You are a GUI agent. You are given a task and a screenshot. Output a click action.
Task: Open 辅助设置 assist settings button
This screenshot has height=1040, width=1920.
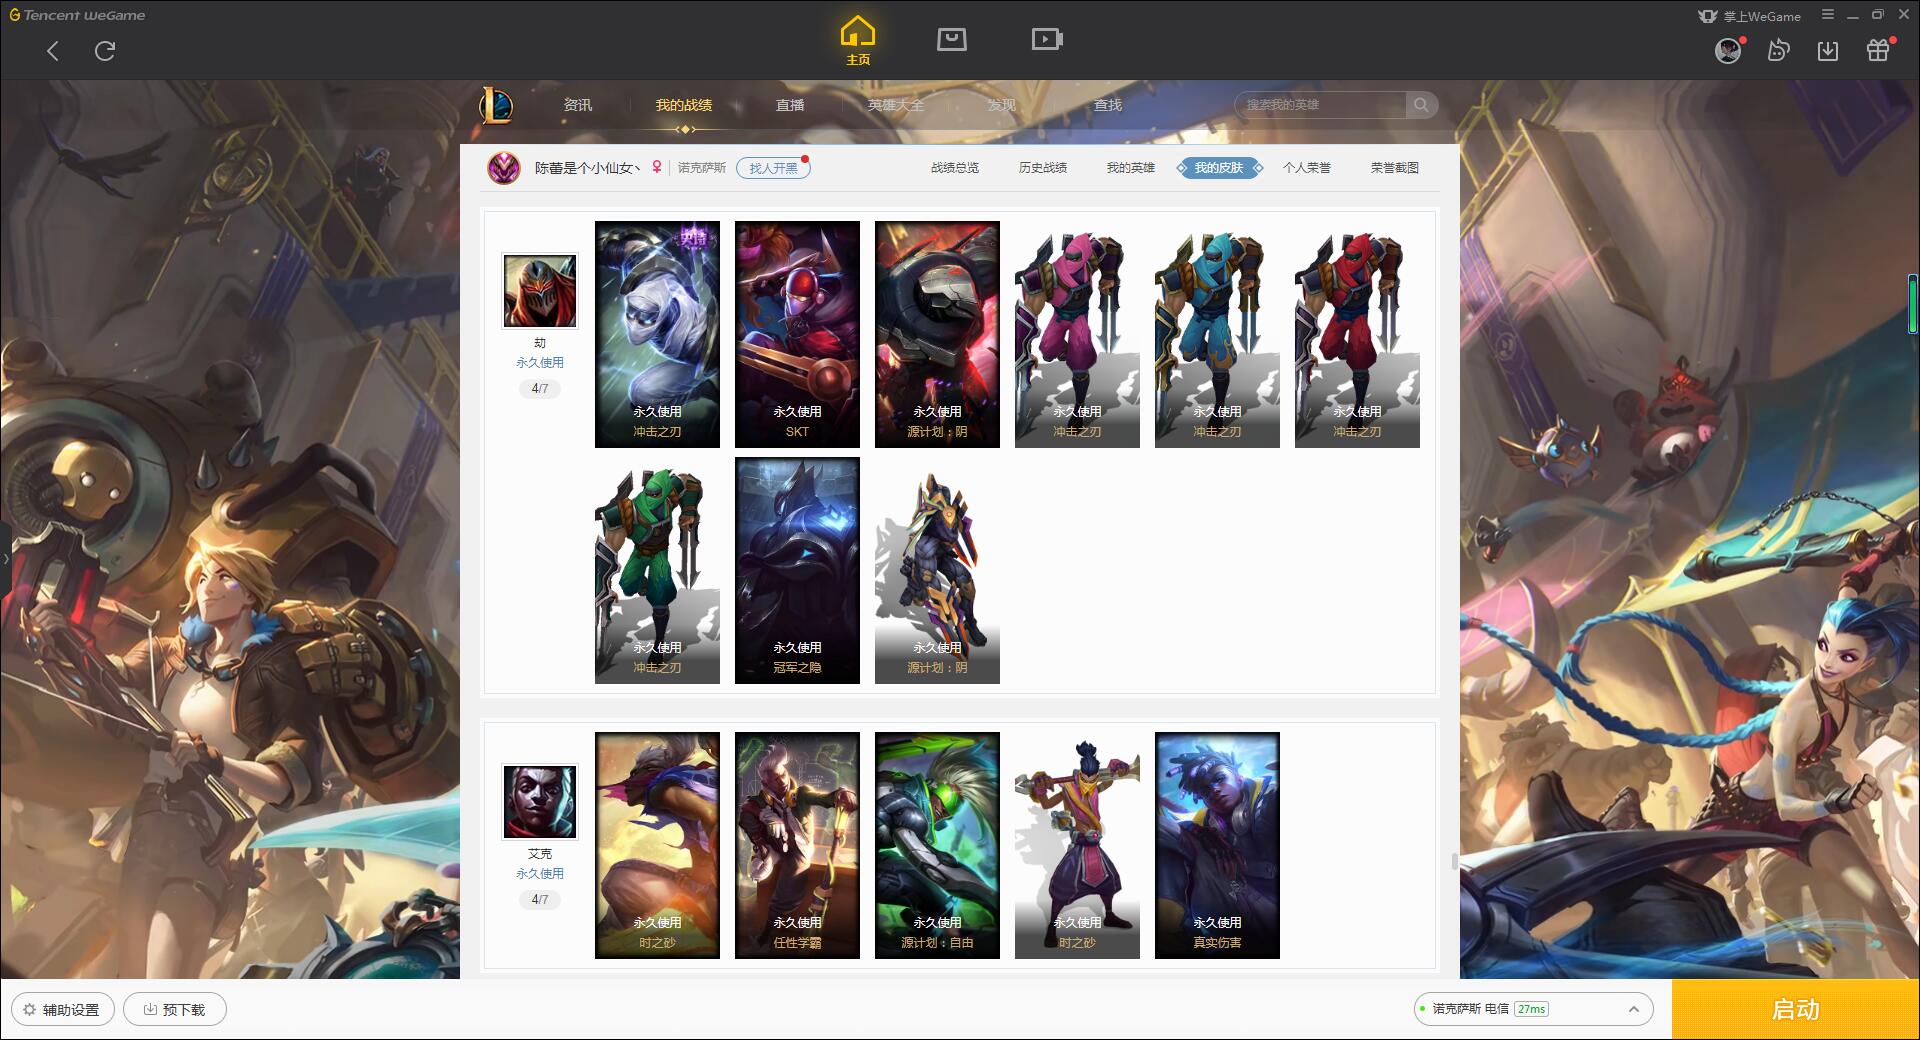coord(62,1009)
